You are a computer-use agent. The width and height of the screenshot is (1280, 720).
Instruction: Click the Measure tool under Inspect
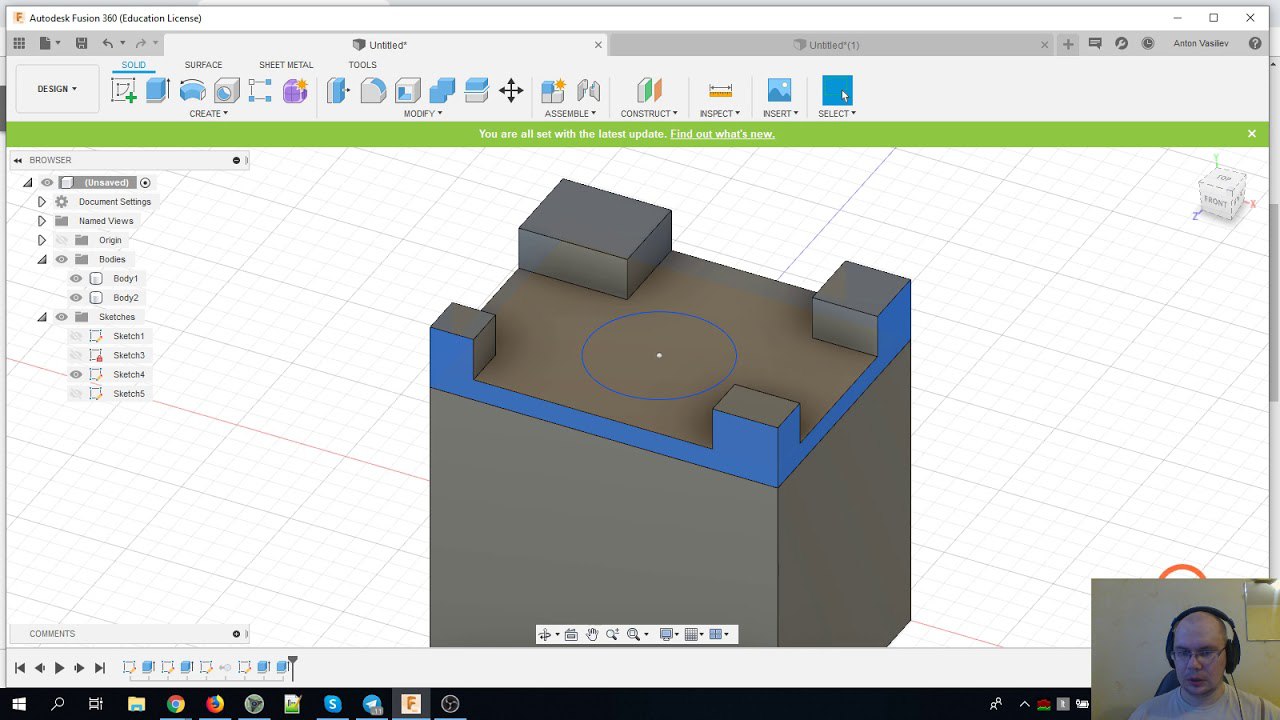(x=720, y=91)
